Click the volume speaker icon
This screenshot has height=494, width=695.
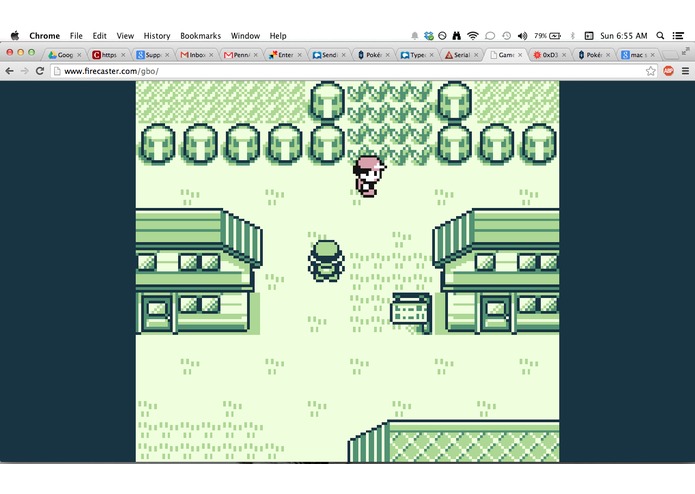click(x=523, y=36)
